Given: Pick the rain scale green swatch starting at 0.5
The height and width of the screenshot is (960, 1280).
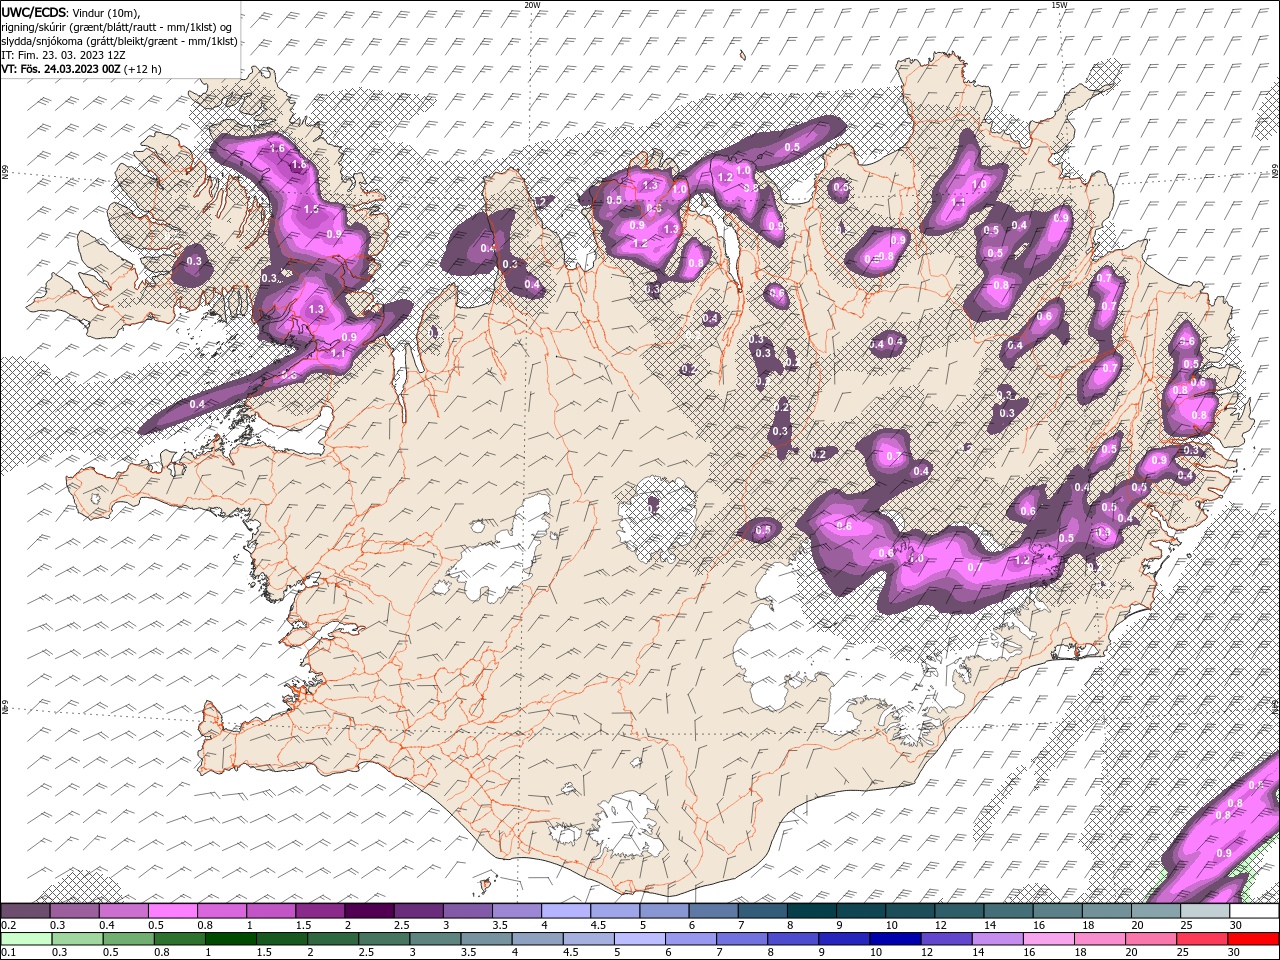Looking at the screenshot, I should 128,938.
